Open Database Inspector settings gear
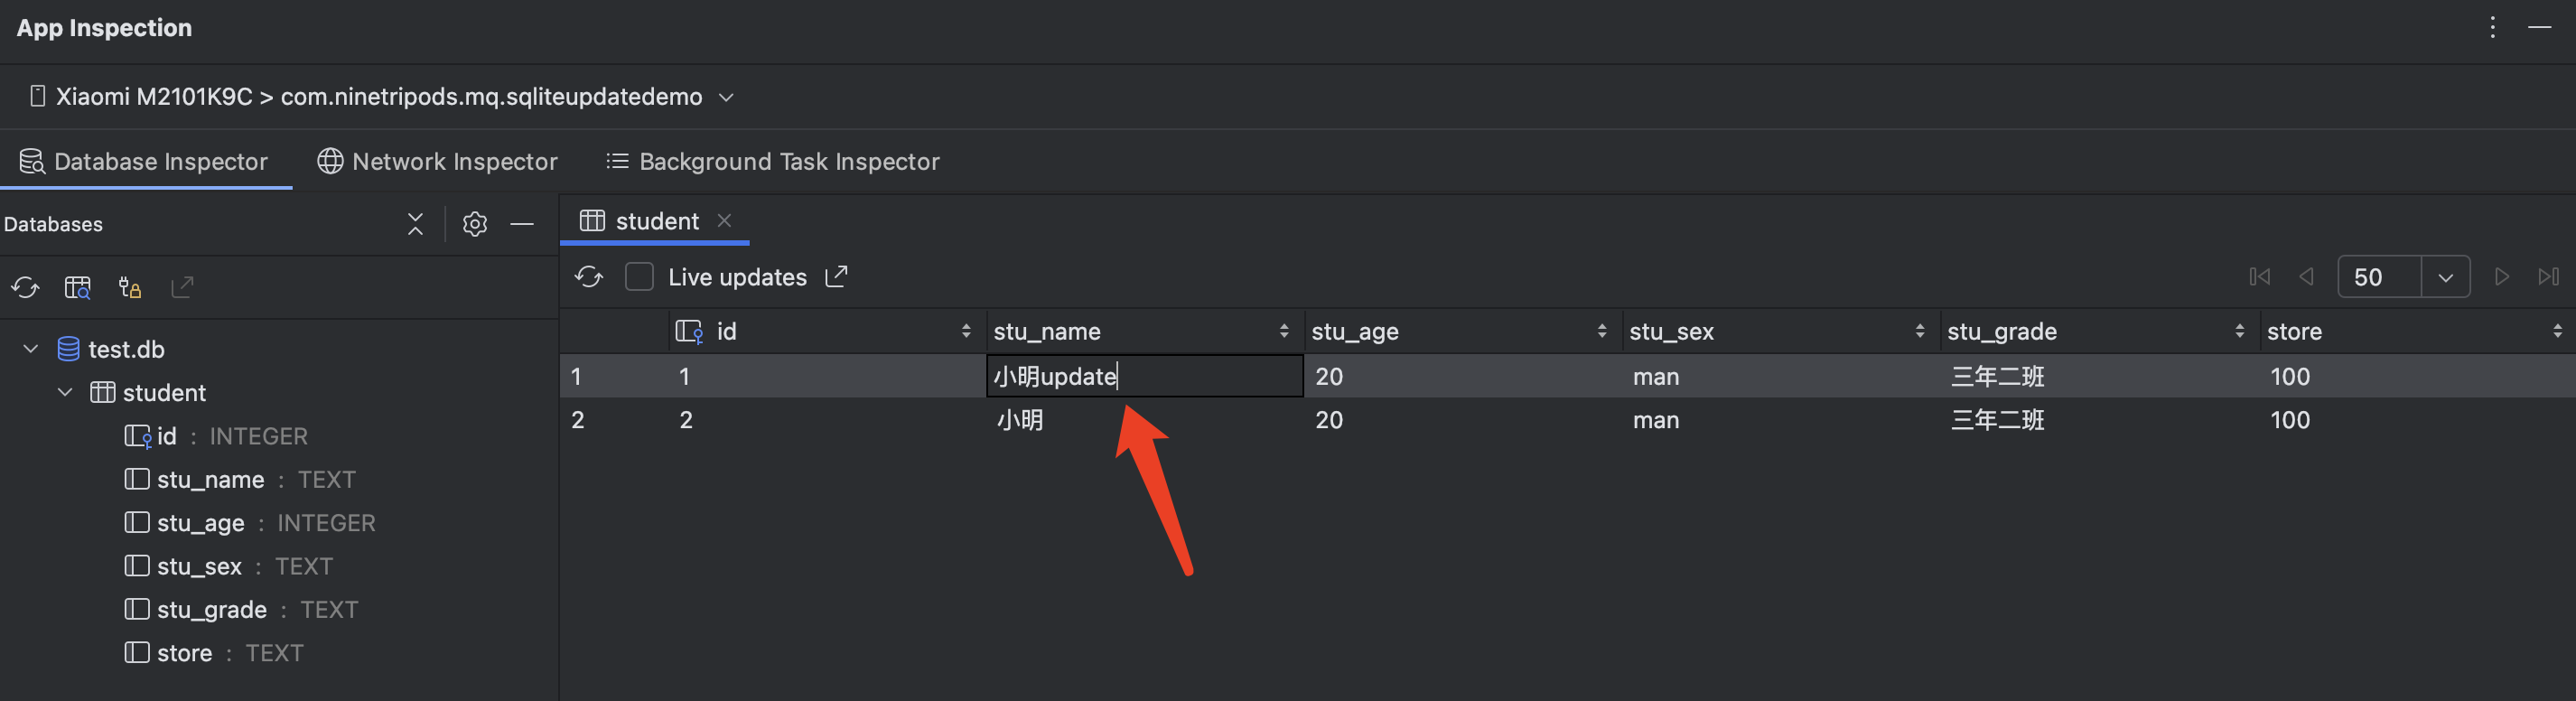 474,224
